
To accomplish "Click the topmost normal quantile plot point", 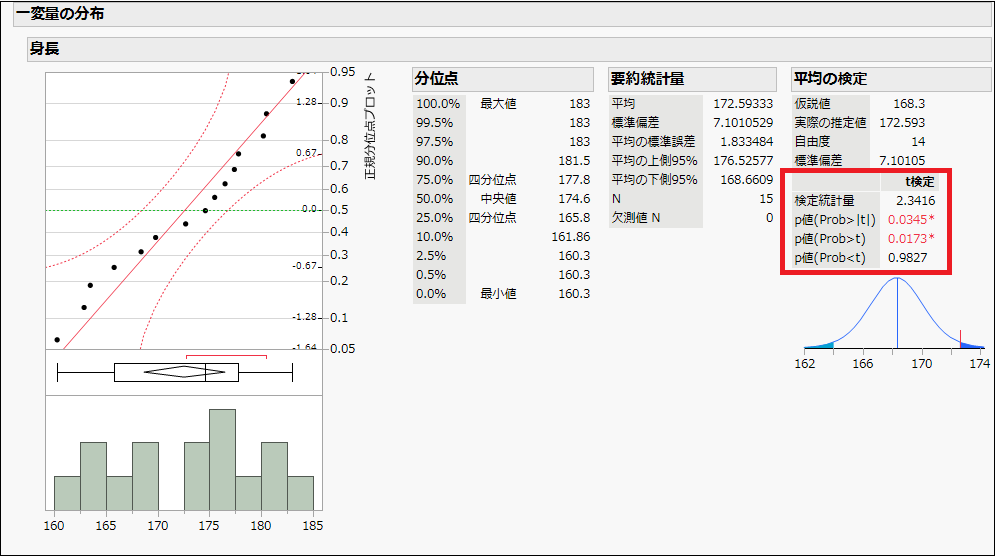I will 293,81.
